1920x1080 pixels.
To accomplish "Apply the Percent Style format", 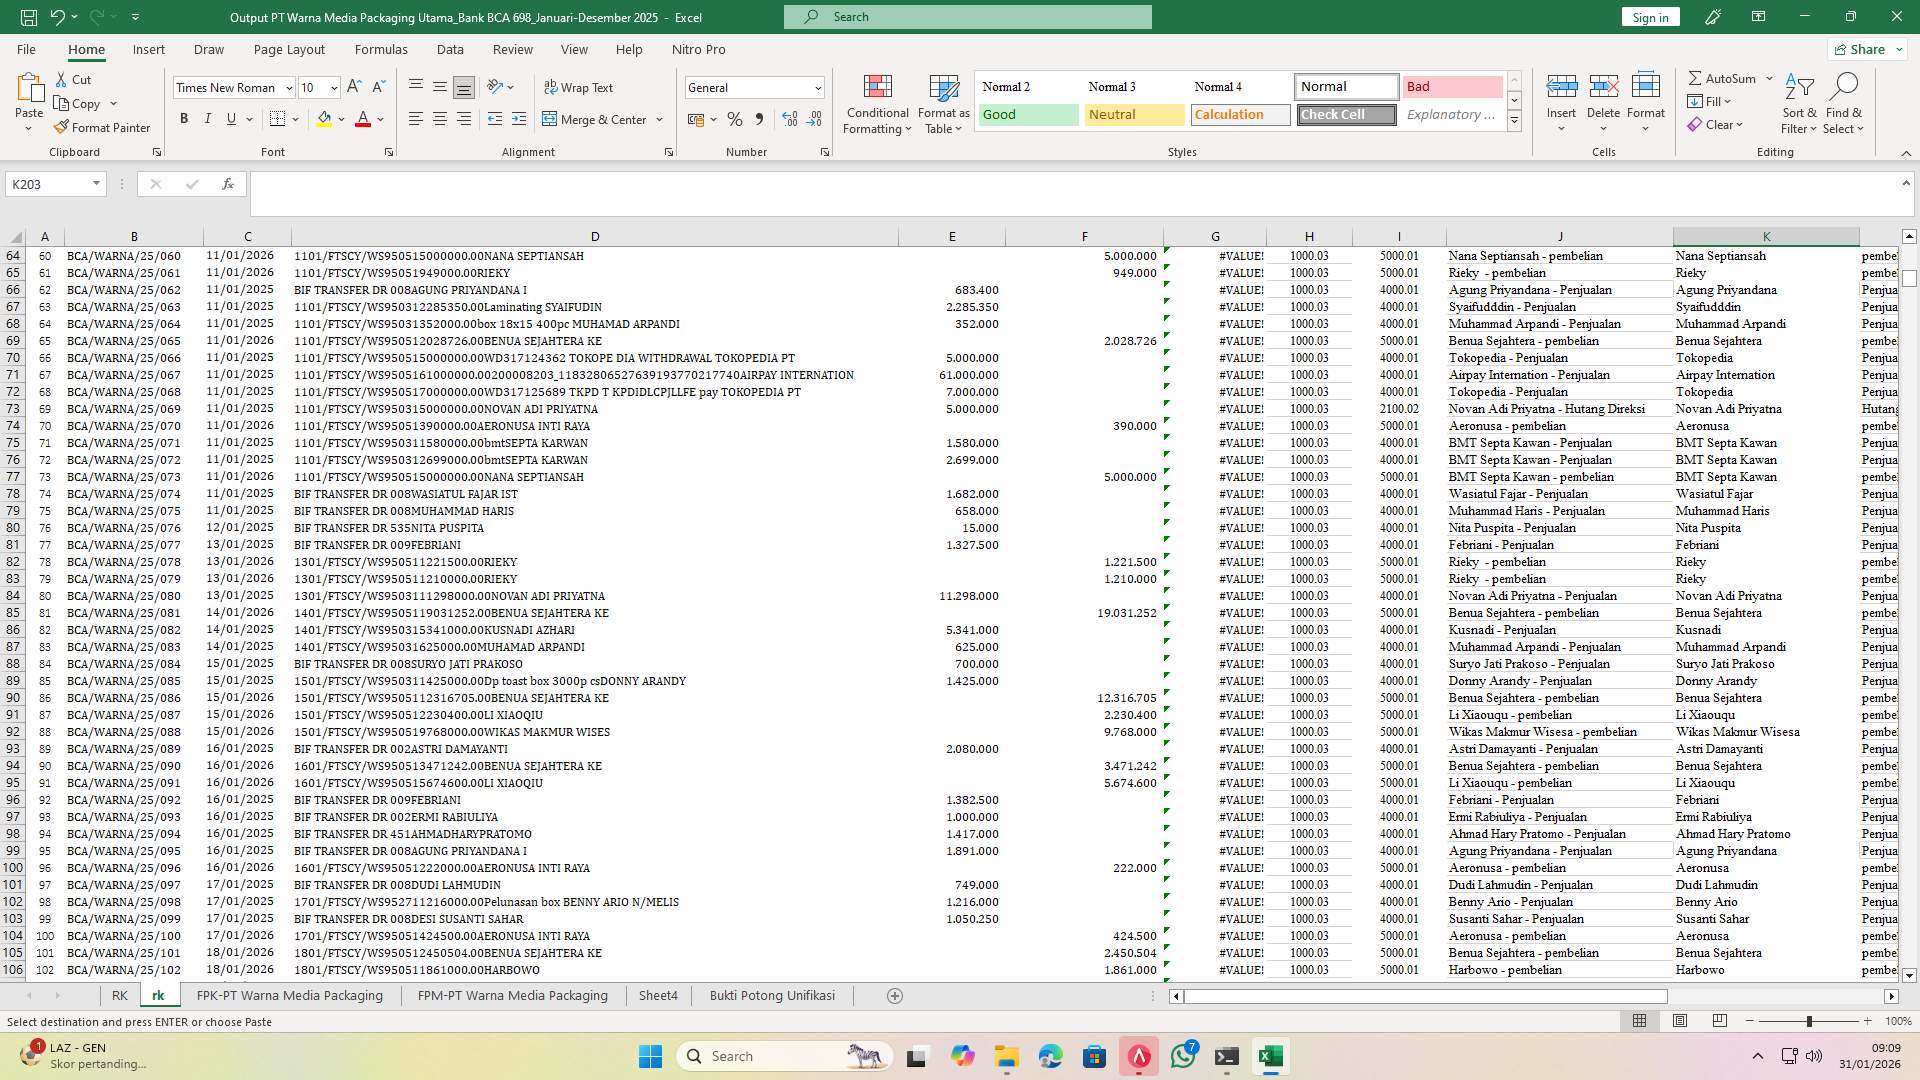I will tap(735, 118).
